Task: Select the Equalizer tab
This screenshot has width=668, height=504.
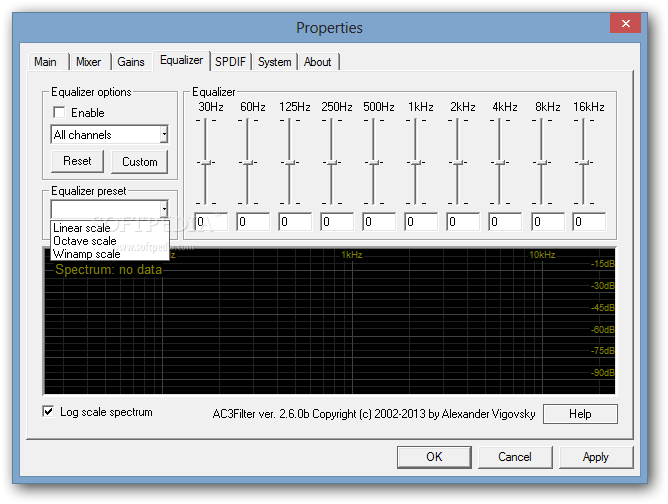Action: point(181,60)
